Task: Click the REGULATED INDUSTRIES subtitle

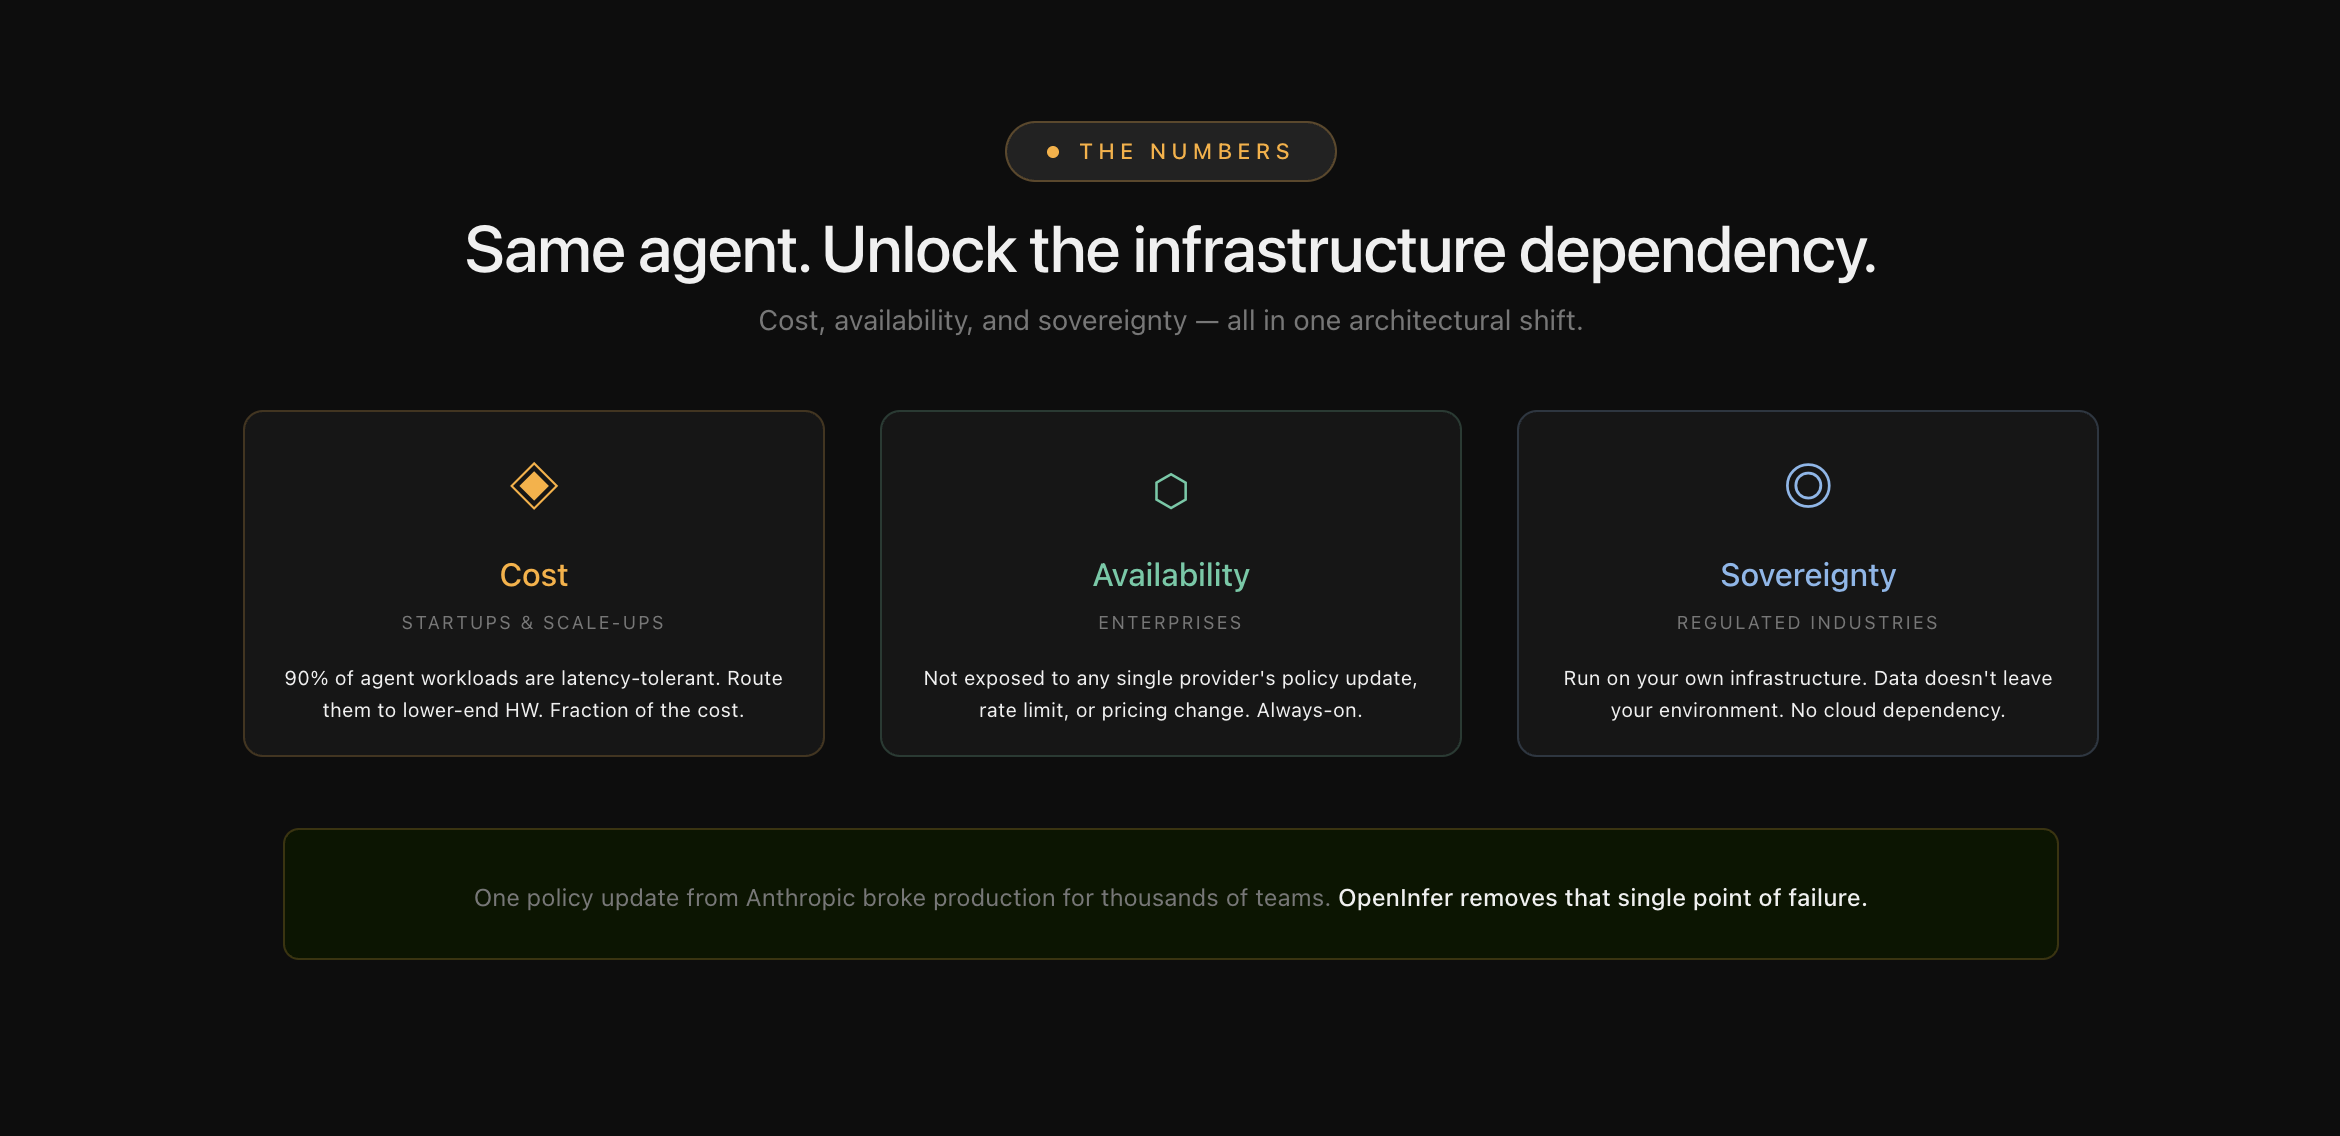Action: 1807,622
